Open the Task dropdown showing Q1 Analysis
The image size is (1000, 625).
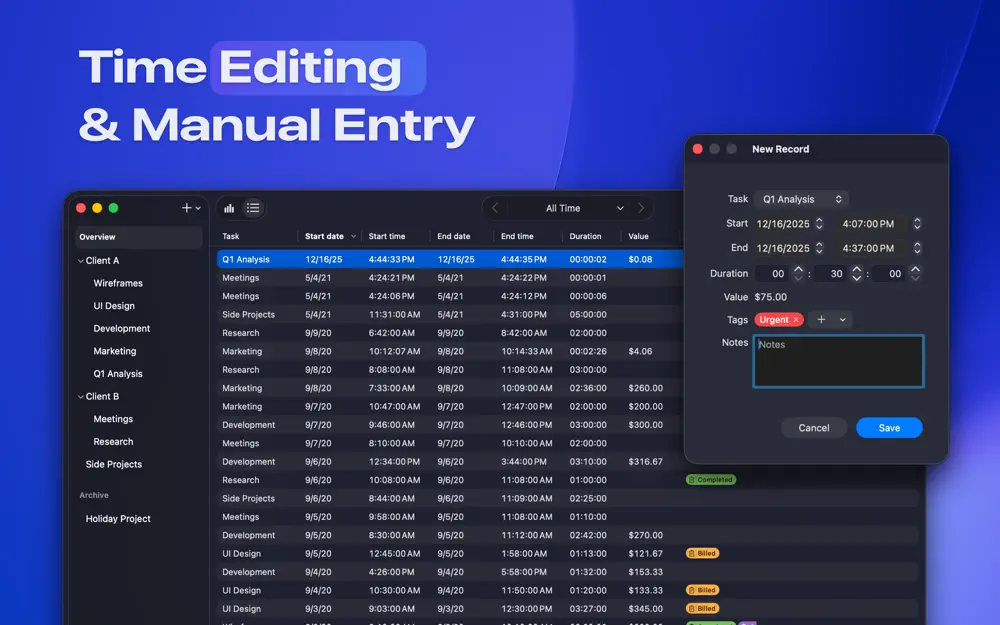click(801, 198)
